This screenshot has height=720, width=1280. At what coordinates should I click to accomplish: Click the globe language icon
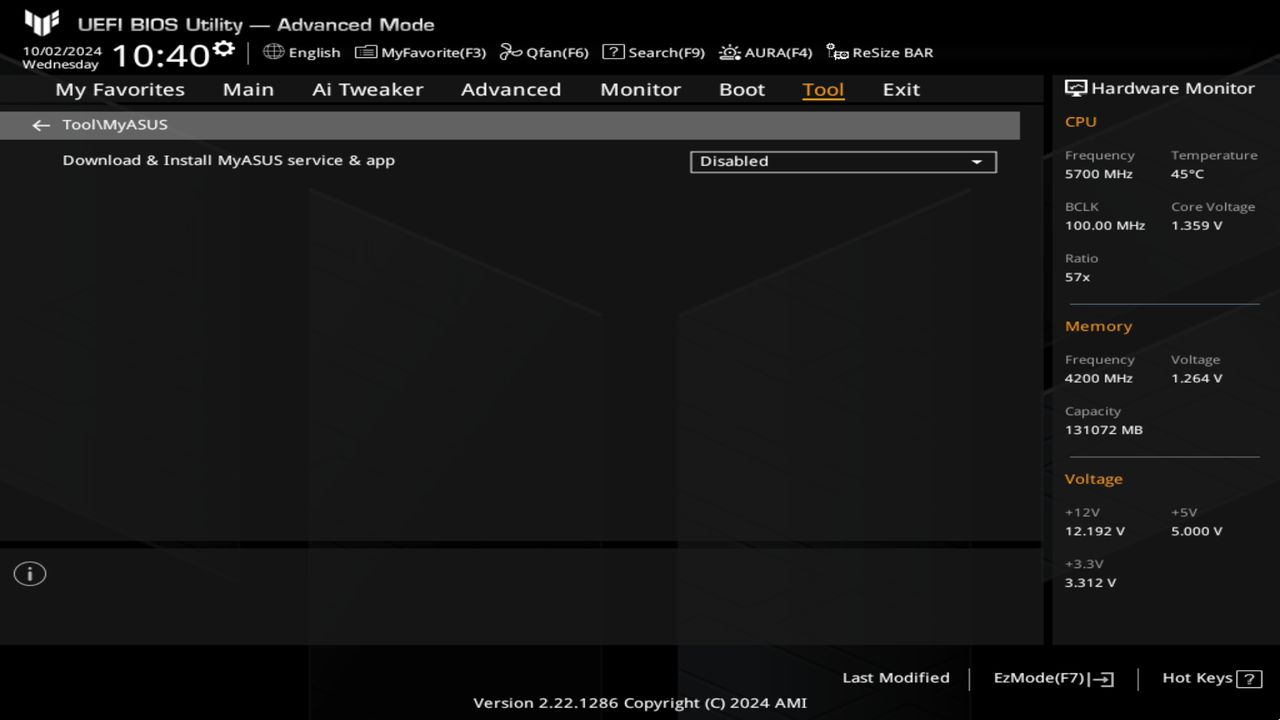coord(273,51)
